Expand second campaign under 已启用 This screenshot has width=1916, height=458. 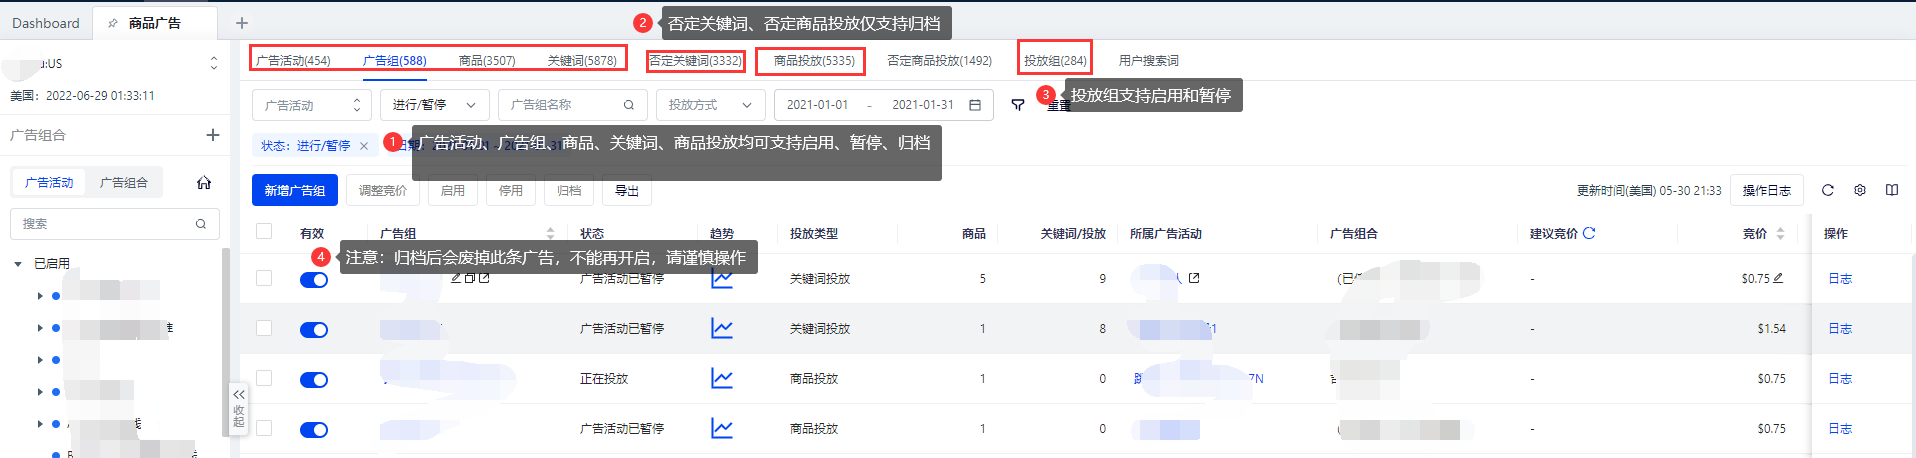tap(40, 328)
